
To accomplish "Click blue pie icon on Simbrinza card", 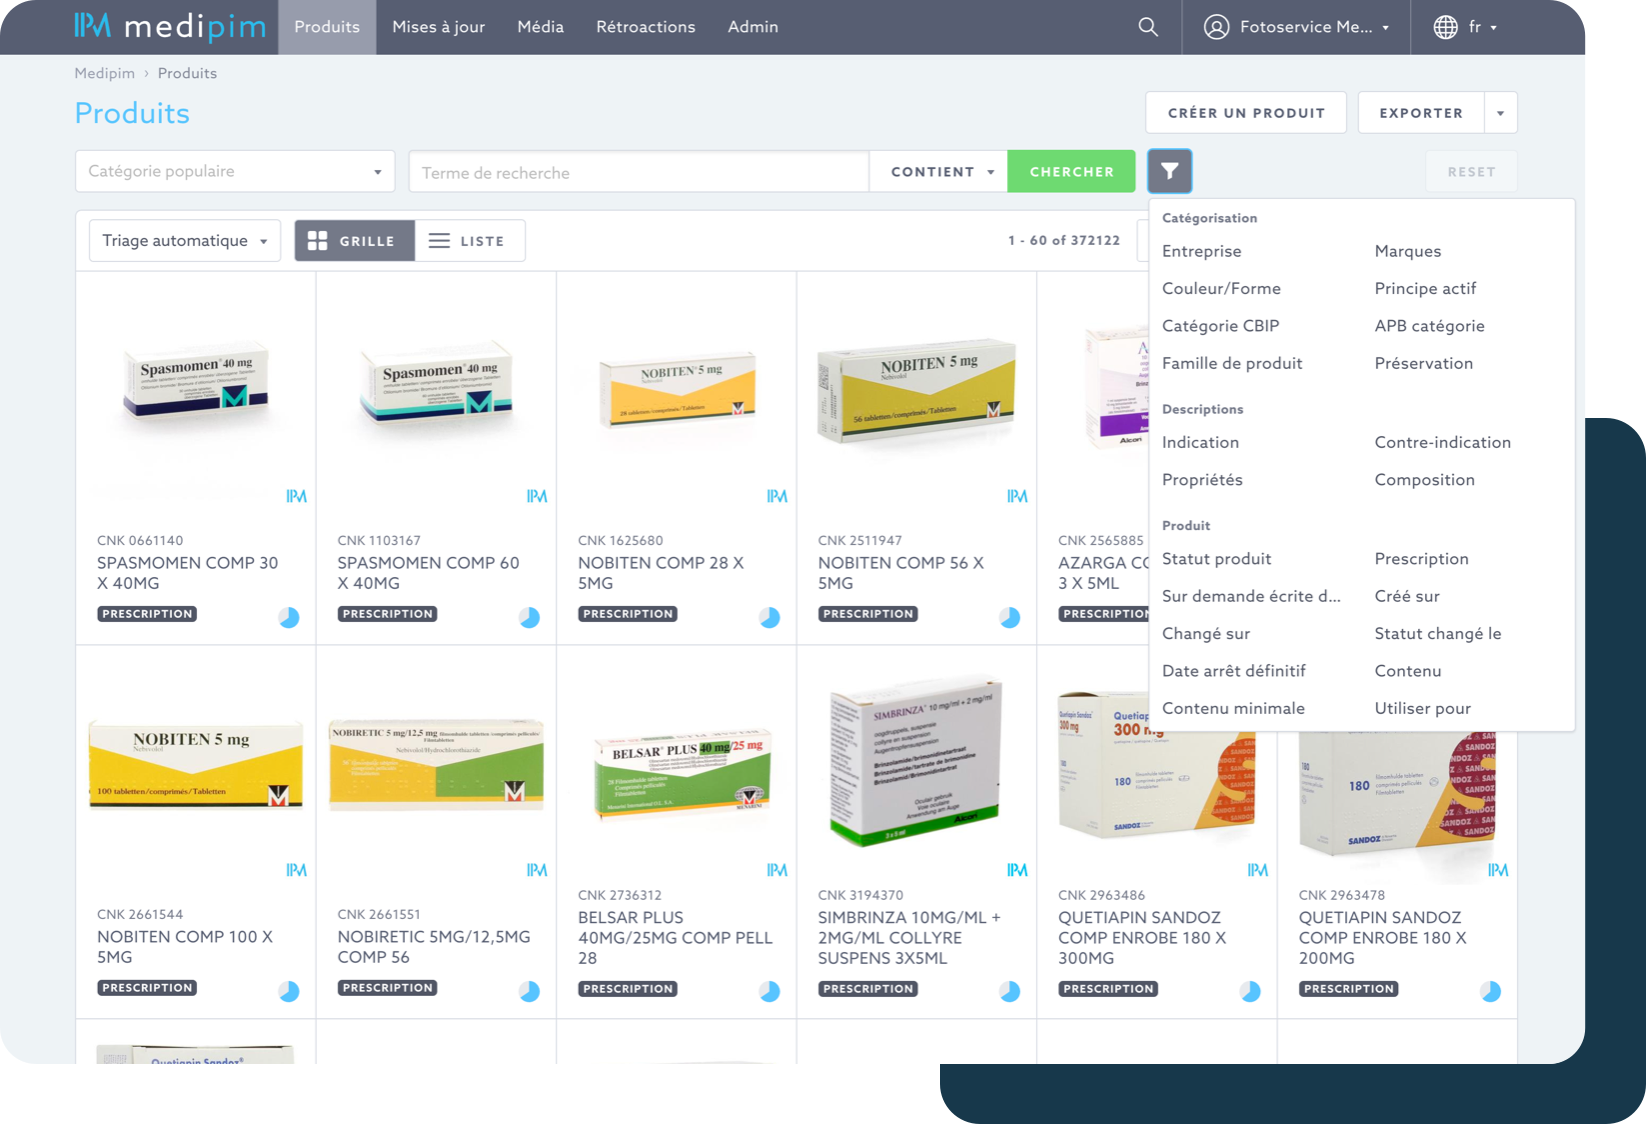I will click(x=1010, y=991).
